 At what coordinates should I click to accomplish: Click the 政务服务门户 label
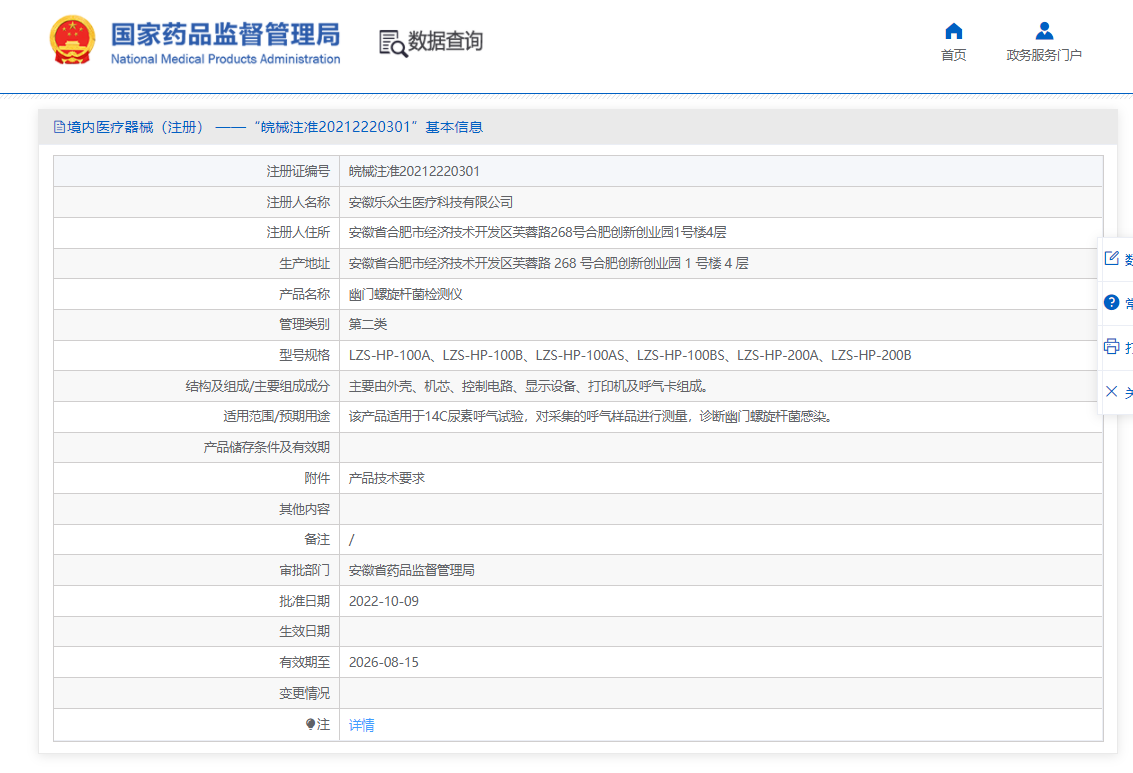pos(1044,55)
